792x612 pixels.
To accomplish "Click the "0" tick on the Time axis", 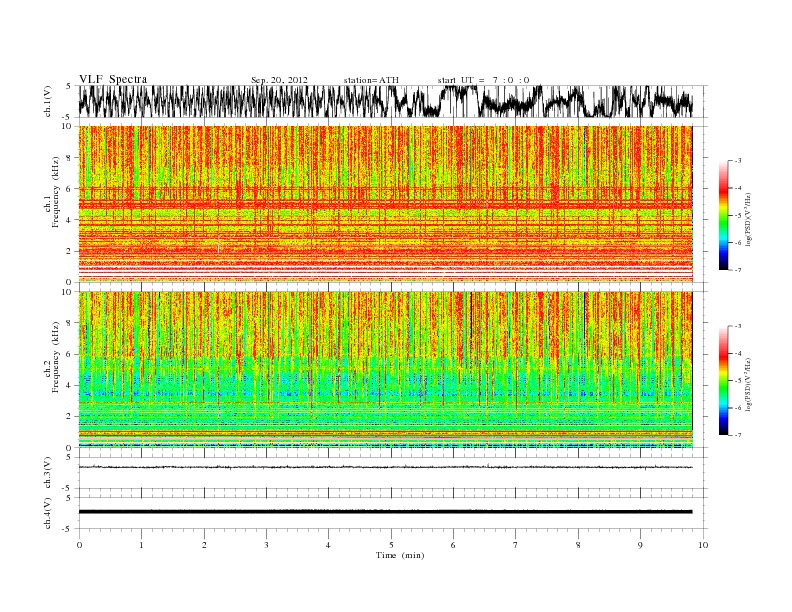I will coord(79,545).
